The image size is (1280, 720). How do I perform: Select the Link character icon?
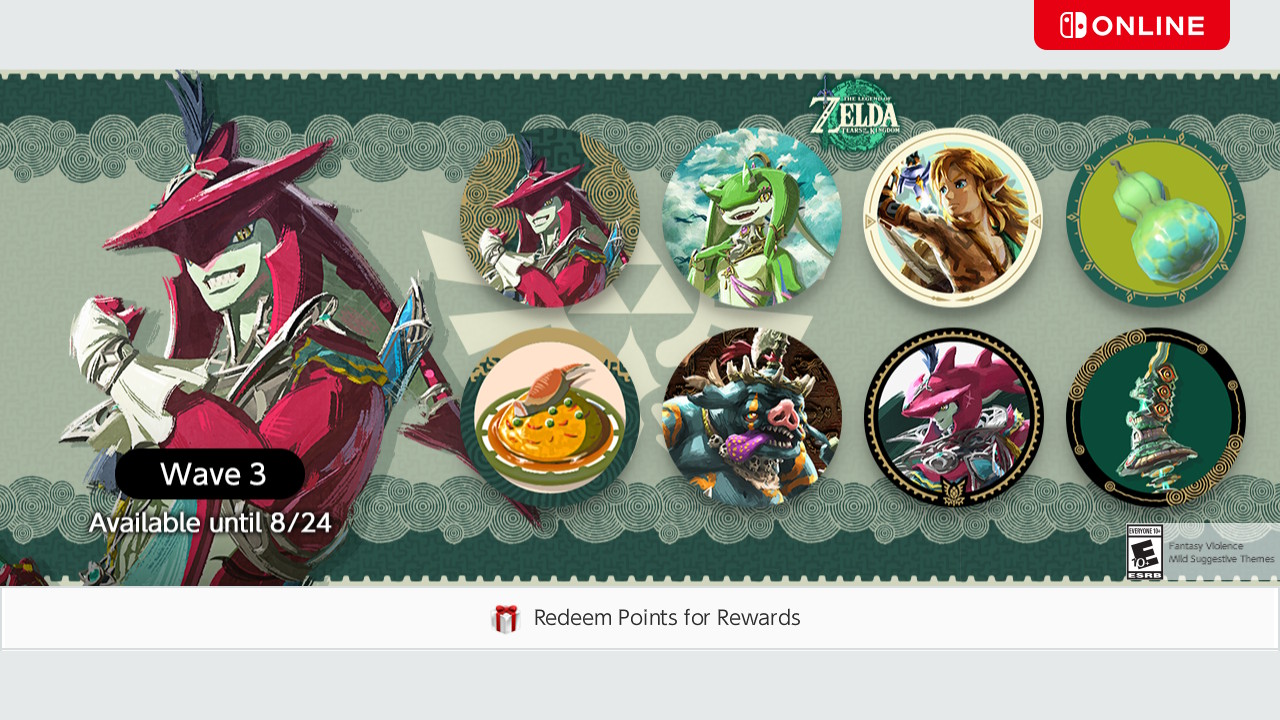click(953, 217)
